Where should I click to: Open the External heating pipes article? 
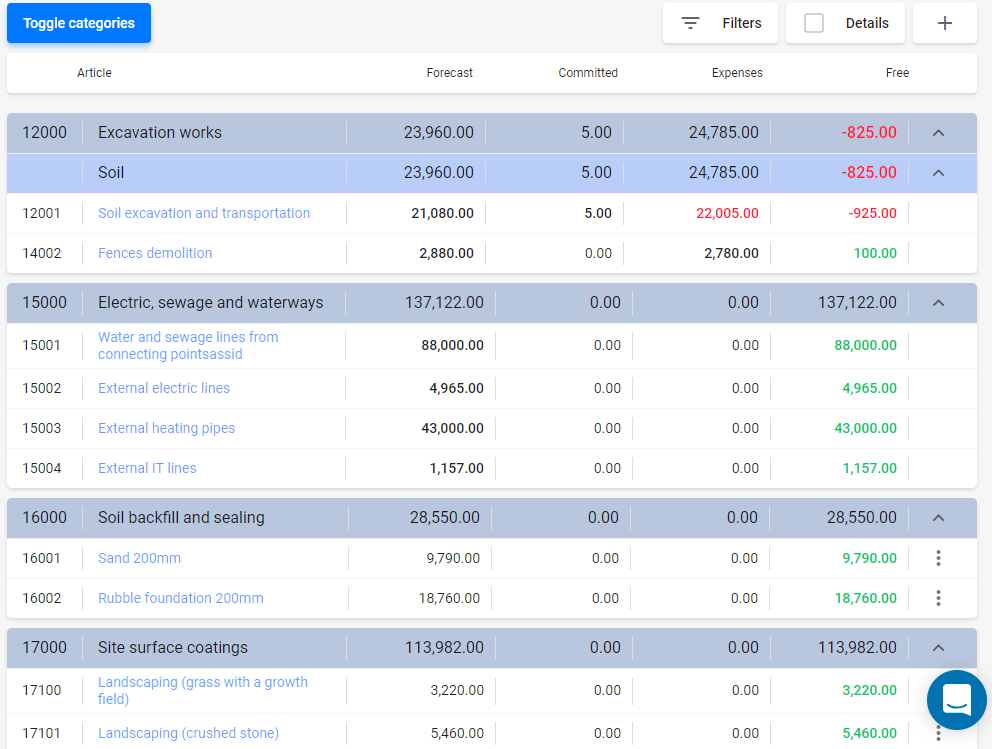pyautogui.click(x=166, y=428)
